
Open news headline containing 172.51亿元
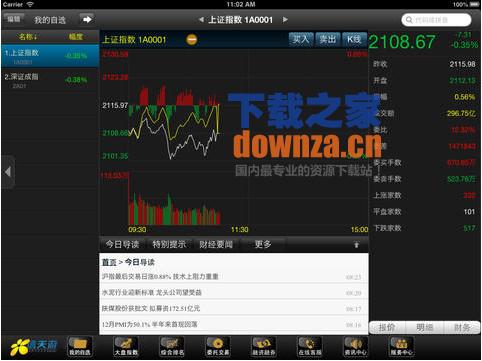151,308
